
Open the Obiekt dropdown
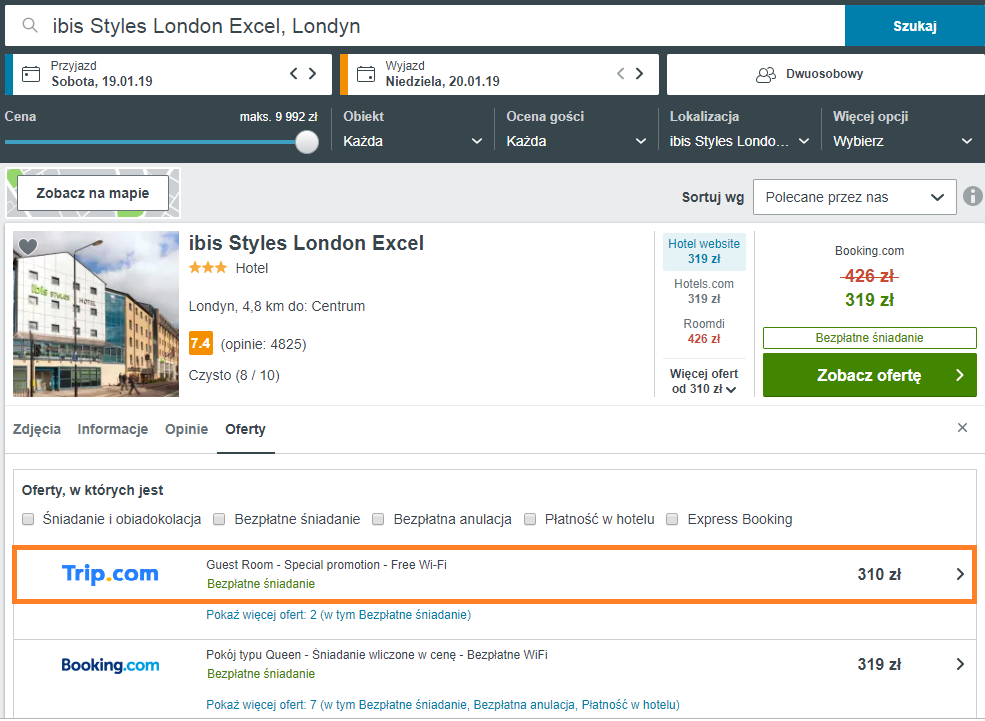(413, 141)
